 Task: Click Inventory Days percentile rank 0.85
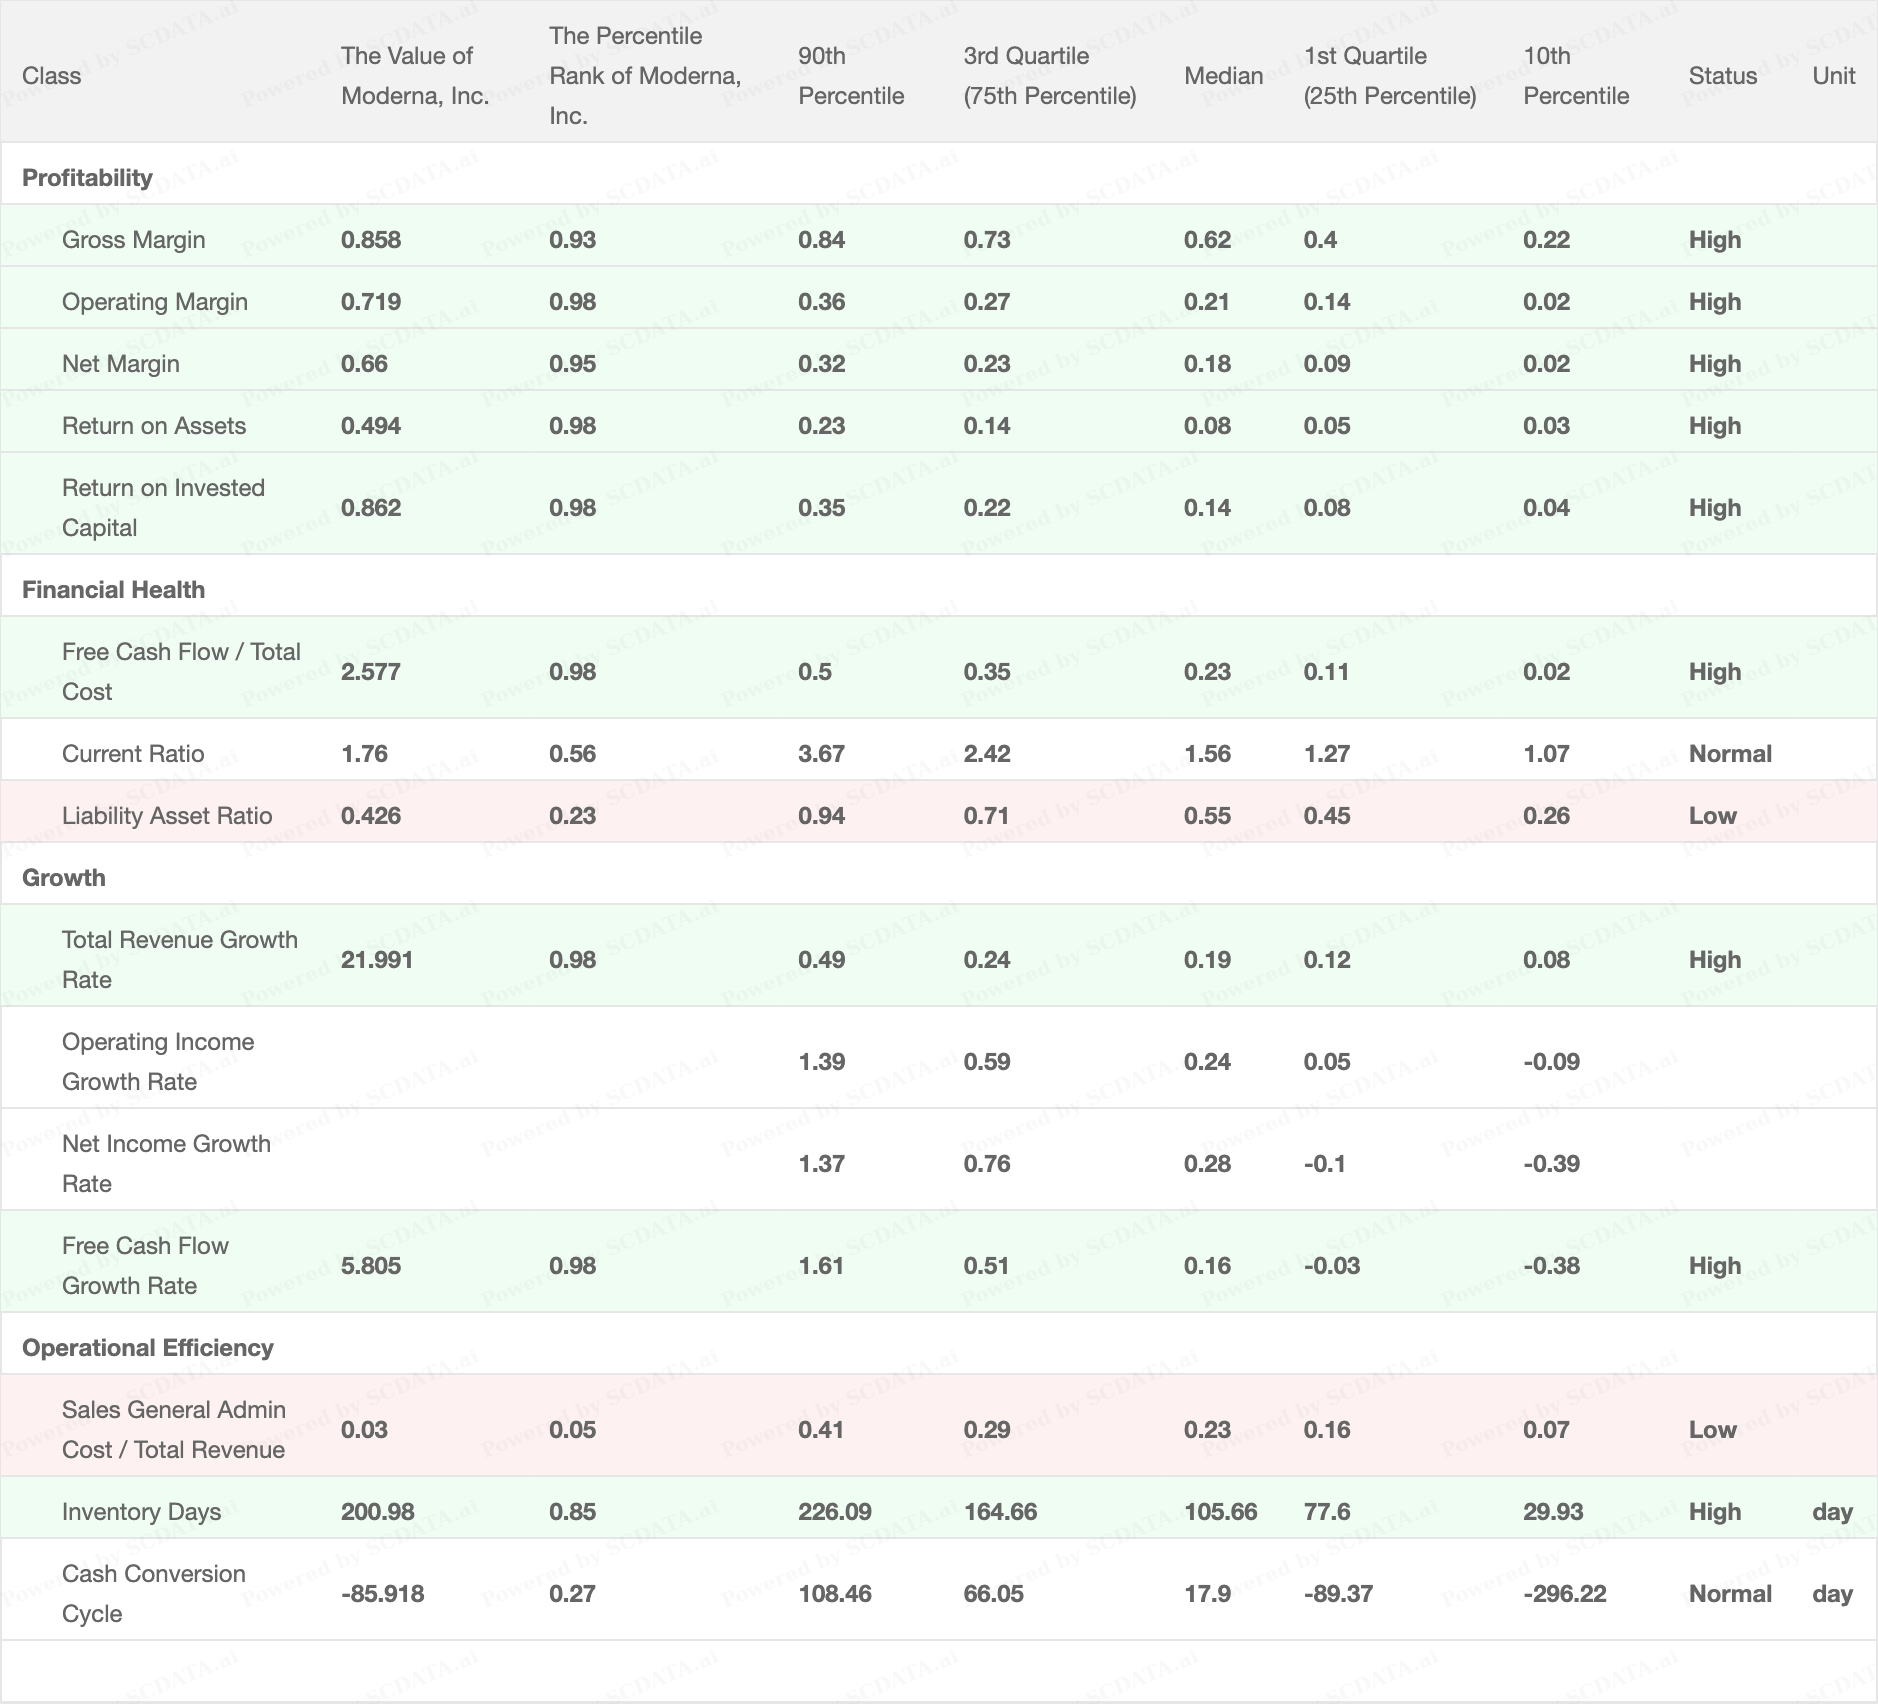point(572,1512)
